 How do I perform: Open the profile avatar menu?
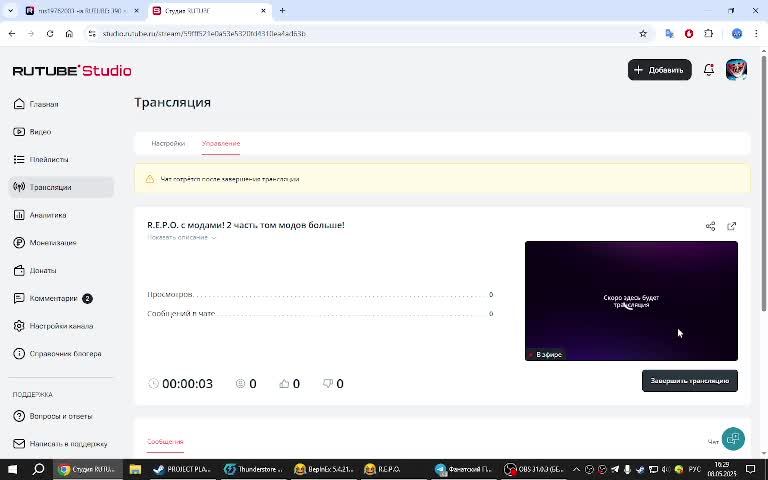coord(736,70)
